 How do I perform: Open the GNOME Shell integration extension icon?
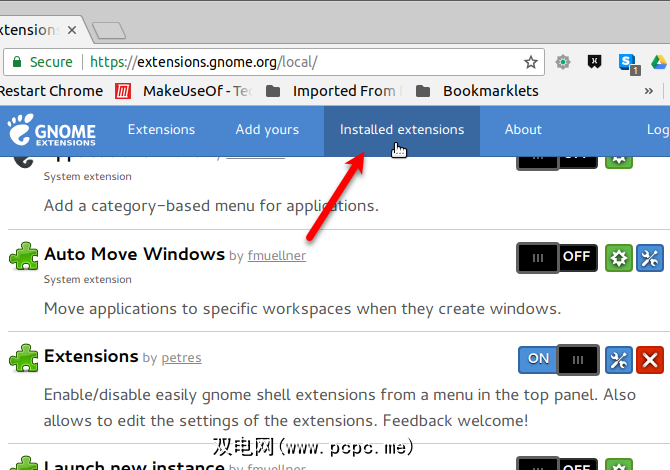(563, 62)
